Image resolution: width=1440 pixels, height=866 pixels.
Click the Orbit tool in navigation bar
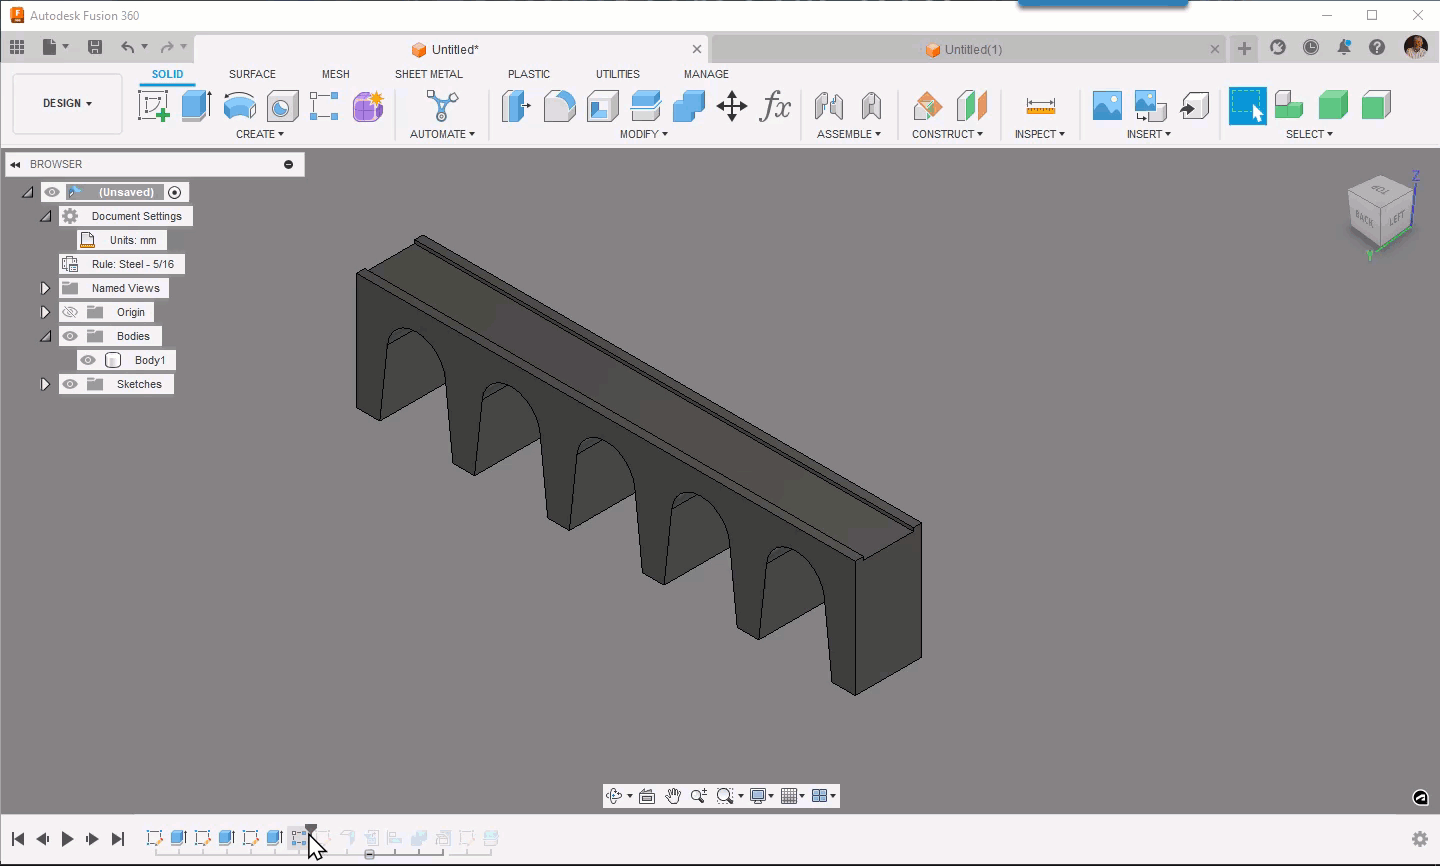(616, 795)
